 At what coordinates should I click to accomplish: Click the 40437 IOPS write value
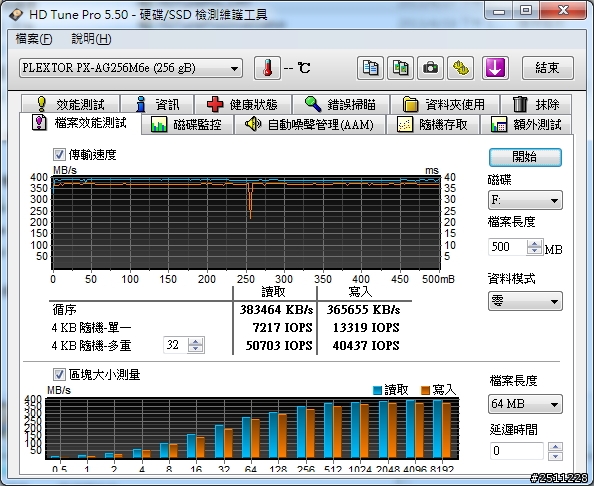(366, 345)
